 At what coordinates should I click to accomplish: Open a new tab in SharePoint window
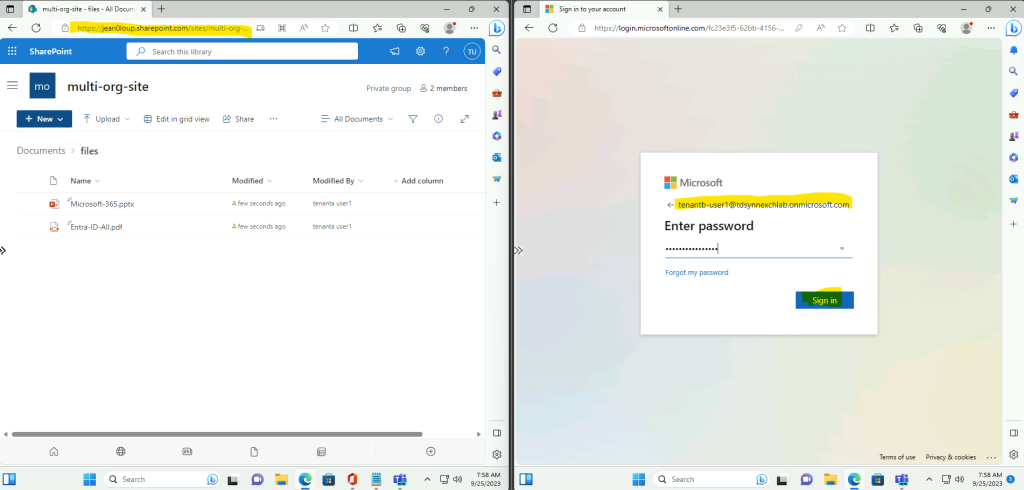(161, 9)
